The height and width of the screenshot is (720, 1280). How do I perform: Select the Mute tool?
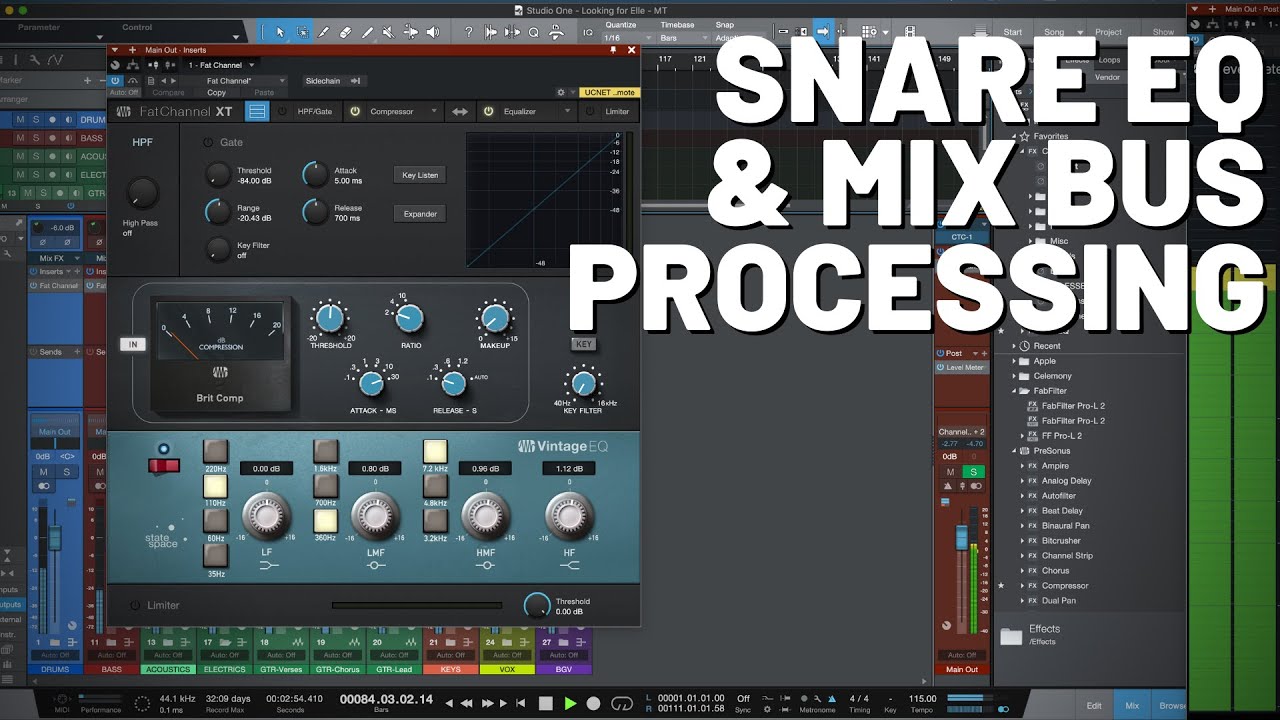[389, 32]
